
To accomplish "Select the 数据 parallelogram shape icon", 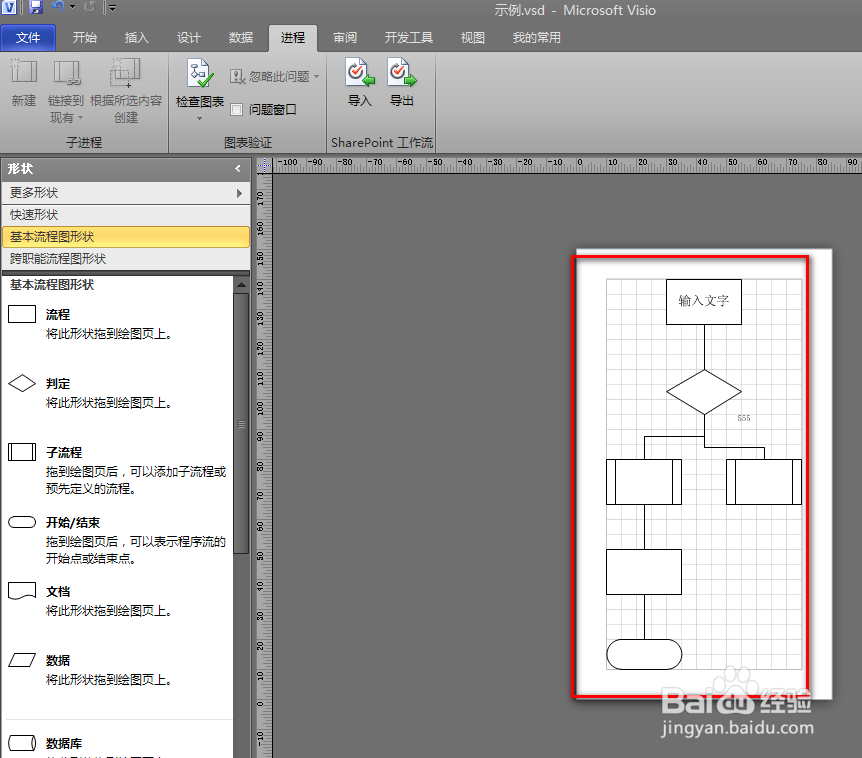I will (22, 660).
